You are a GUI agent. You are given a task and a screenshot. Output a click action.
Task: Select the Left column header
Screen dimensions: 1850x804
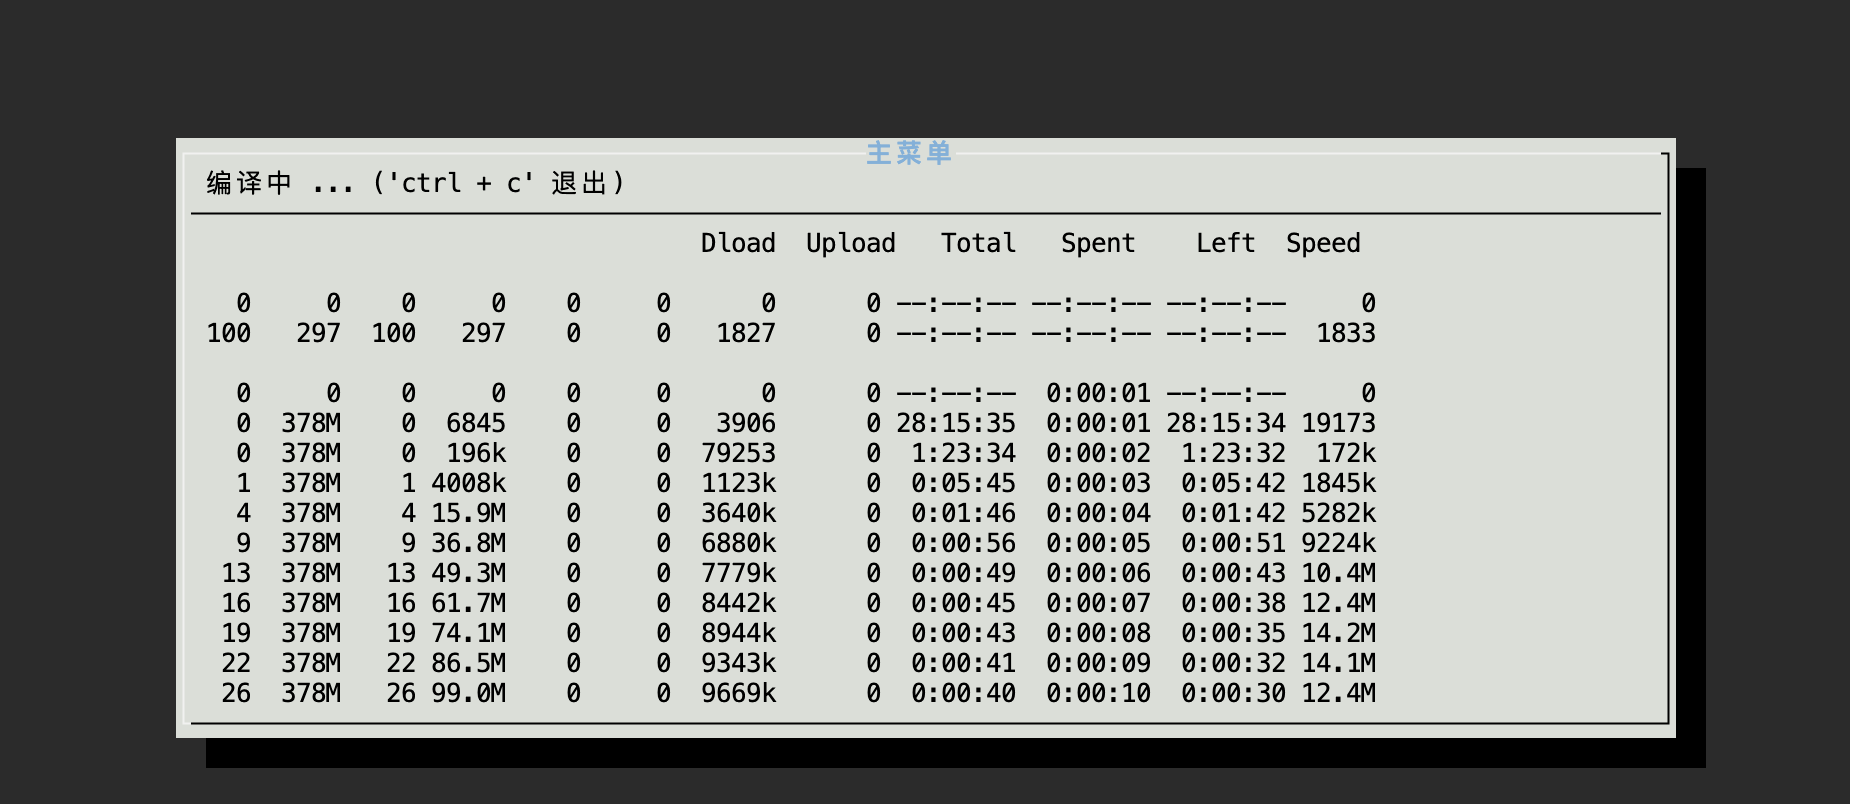tap(1226, 243)
